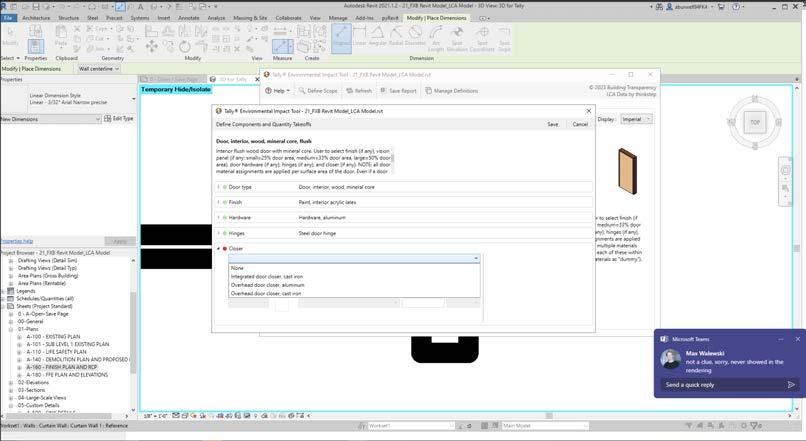Open the Structure ribbon tab
Screen dimensions: 806x441
[68, 18]
